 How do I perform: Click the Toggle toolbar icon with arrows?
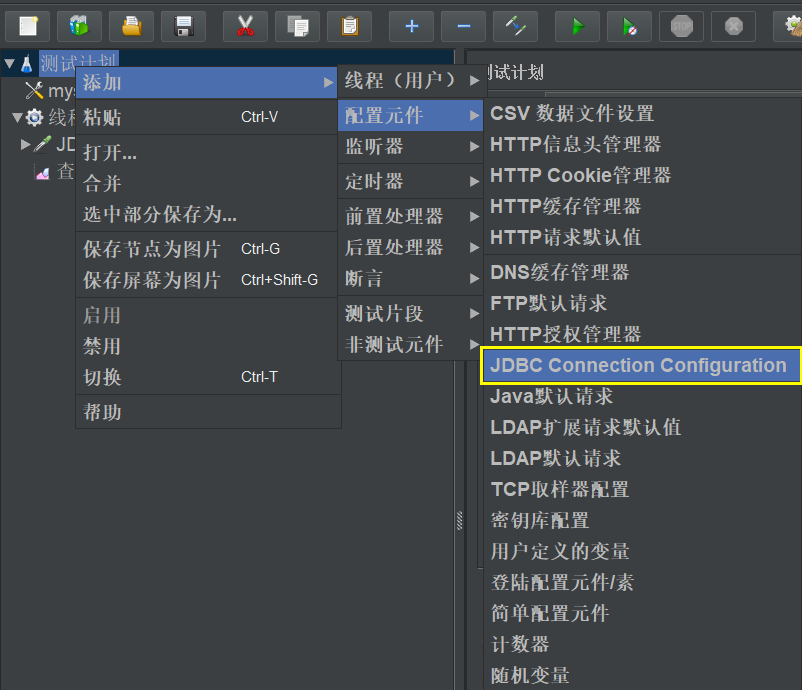(x=515, y=26)
